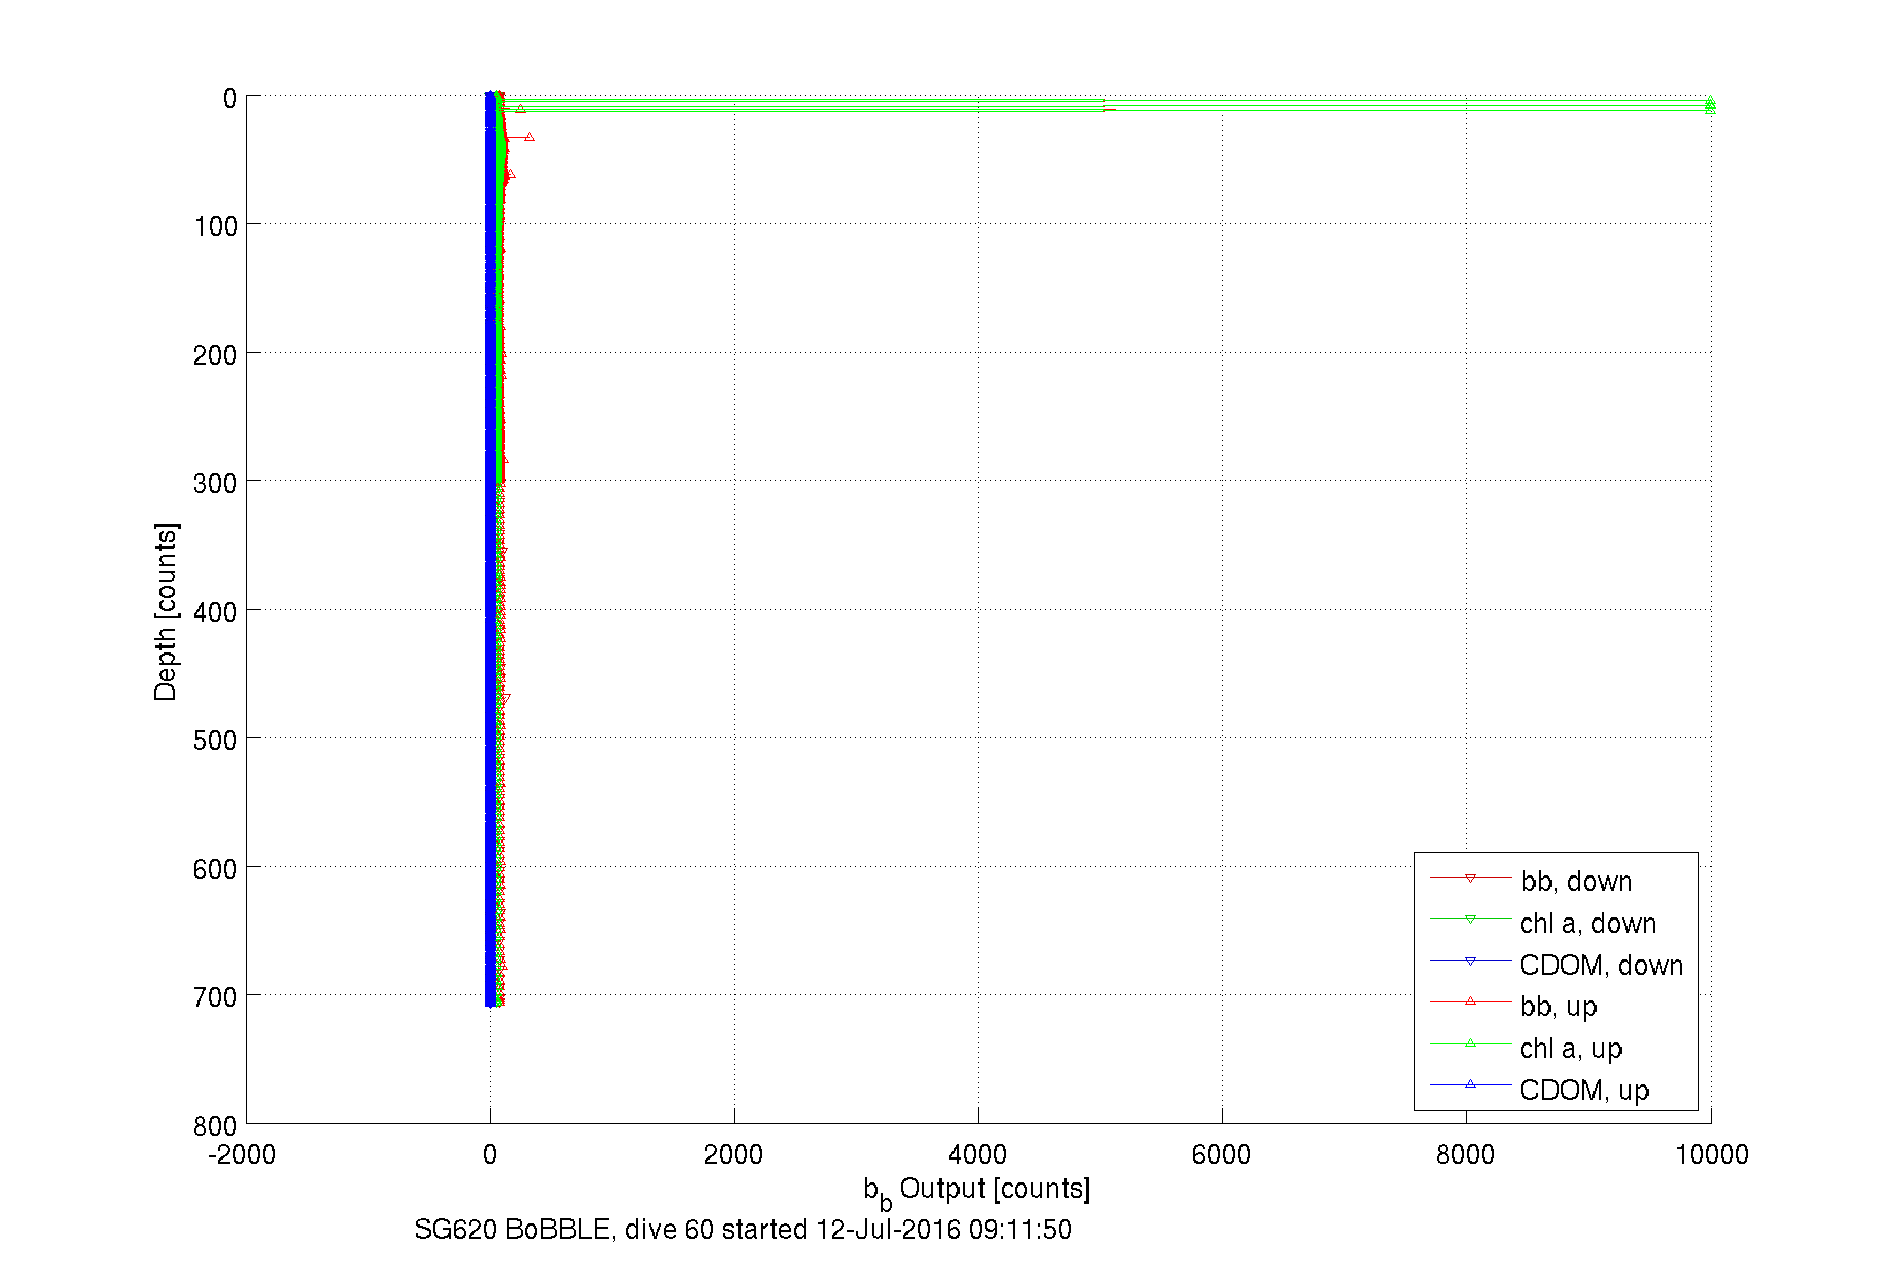Click x-axis tick label 4000
Image resolution: width=1891 pixels, height=1262 pixels.
pos(977,1155)
